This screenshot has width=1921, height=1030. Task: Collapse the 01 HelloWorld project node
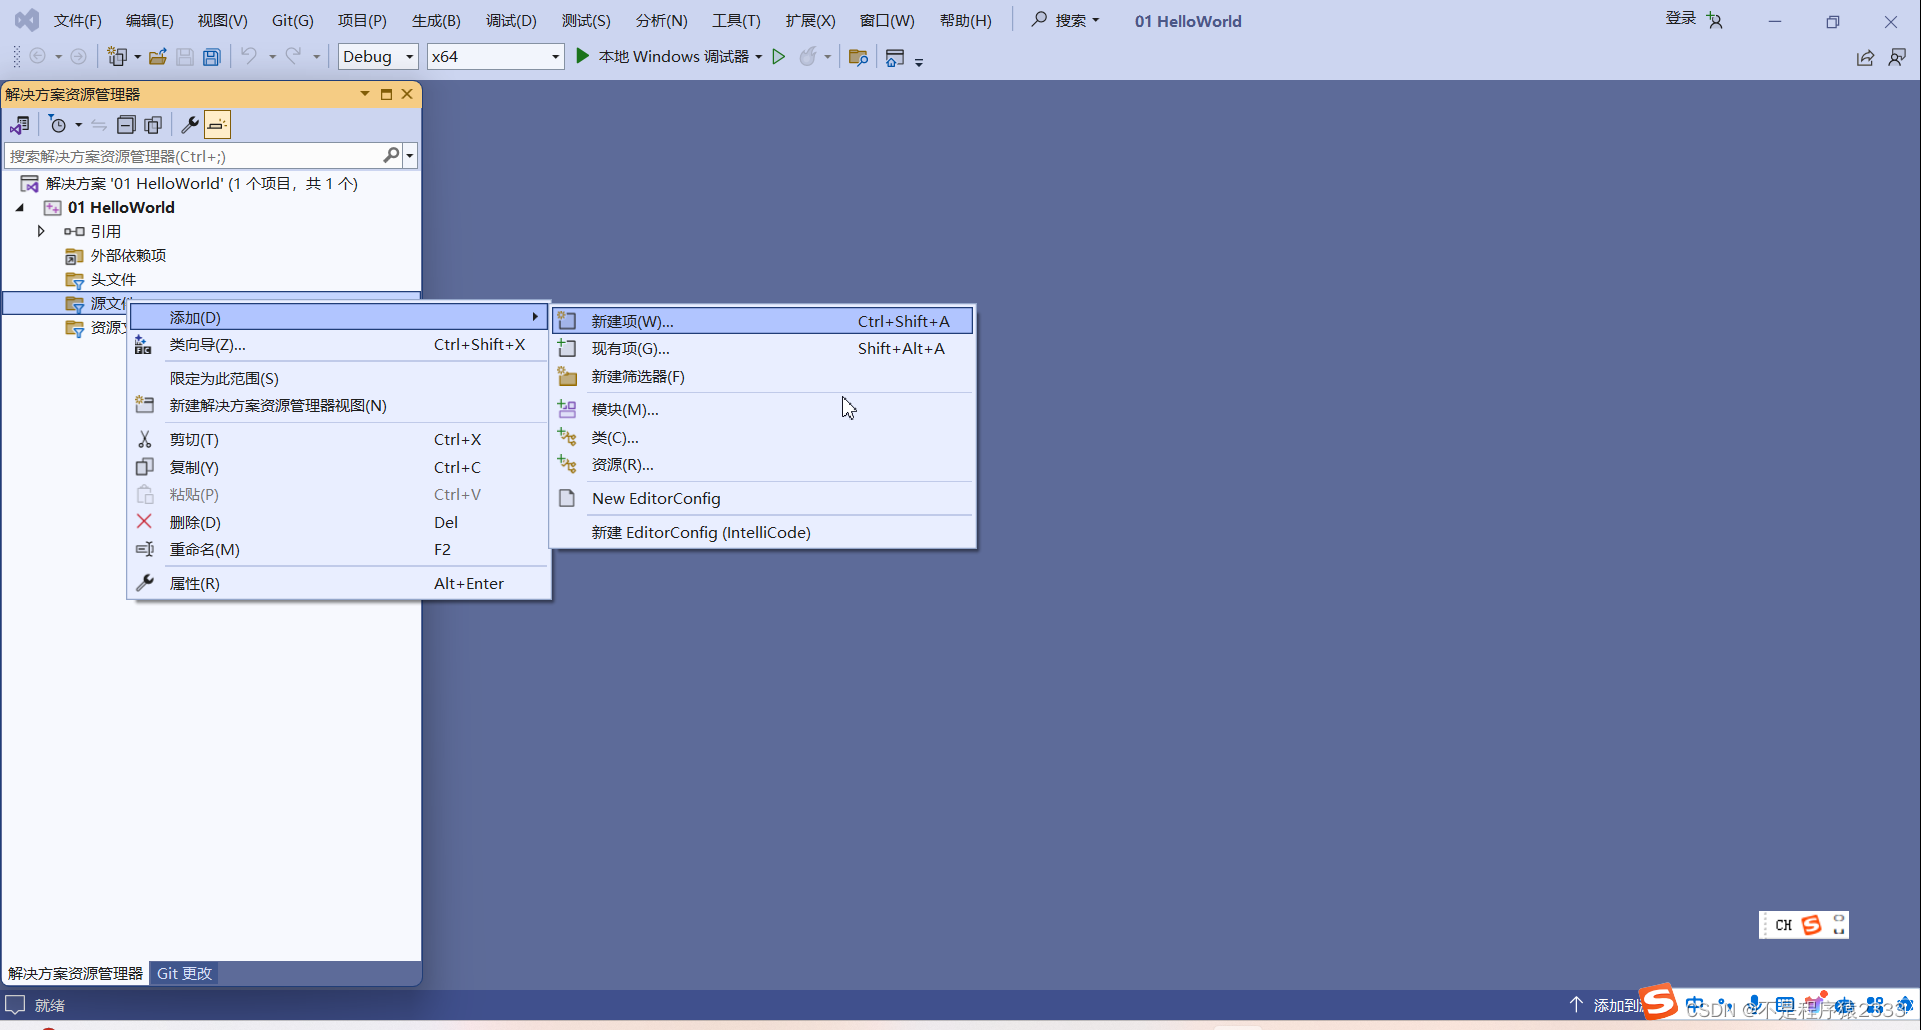click(20, 207)
